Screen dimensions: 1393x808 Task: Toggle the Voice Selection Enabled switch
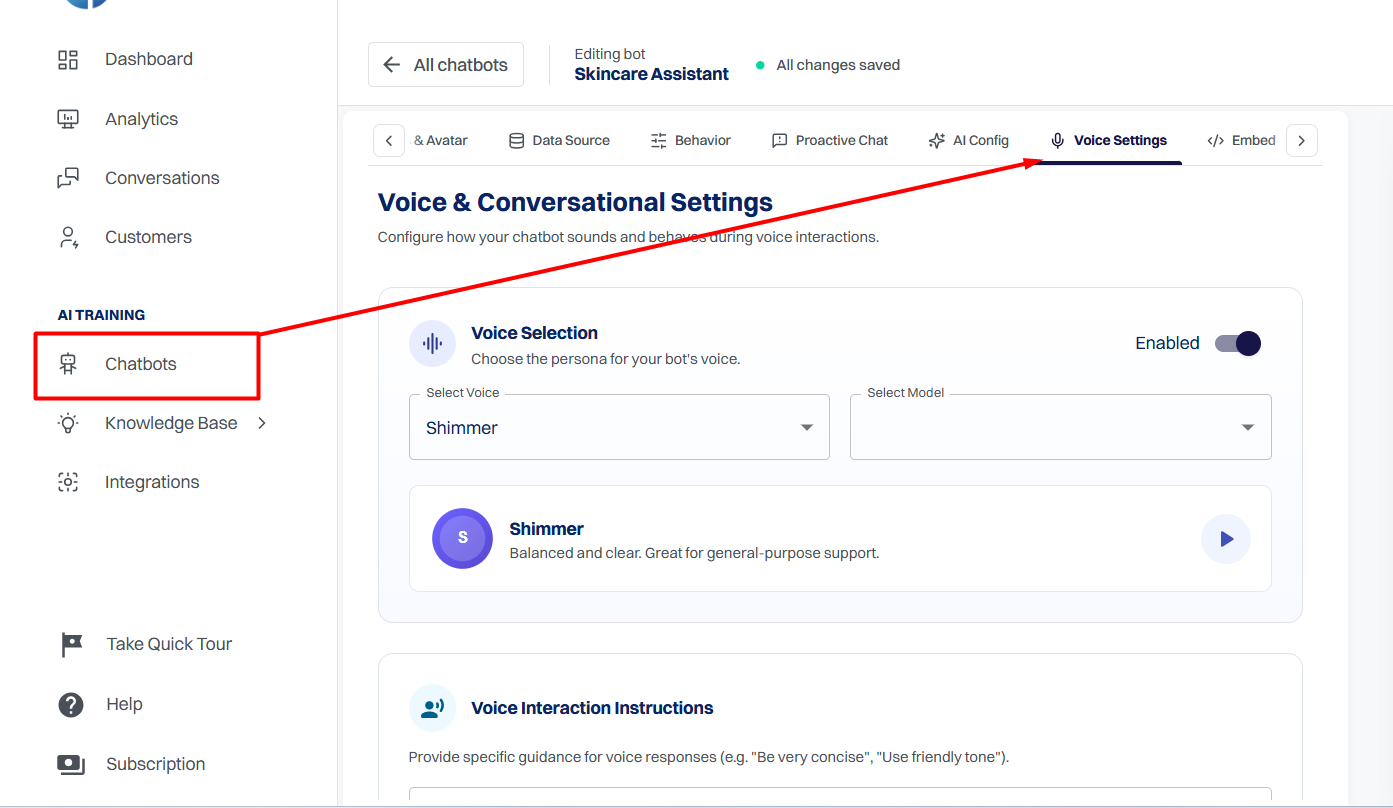1238,344
